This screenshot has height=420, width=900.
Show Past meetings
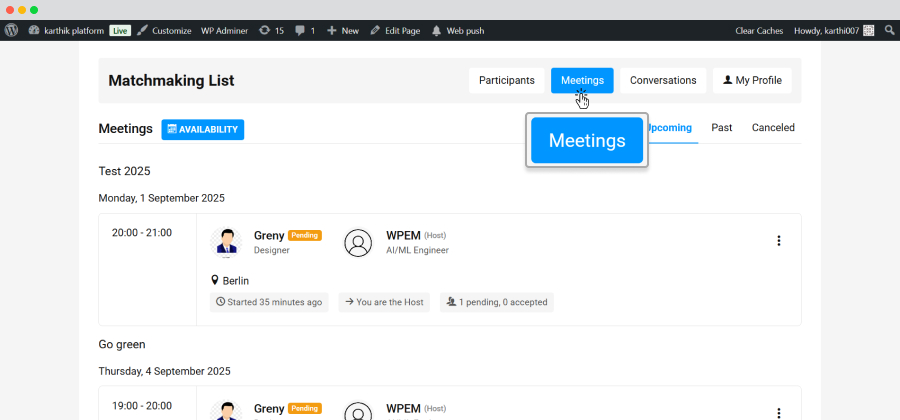click(x=721, y=127)
